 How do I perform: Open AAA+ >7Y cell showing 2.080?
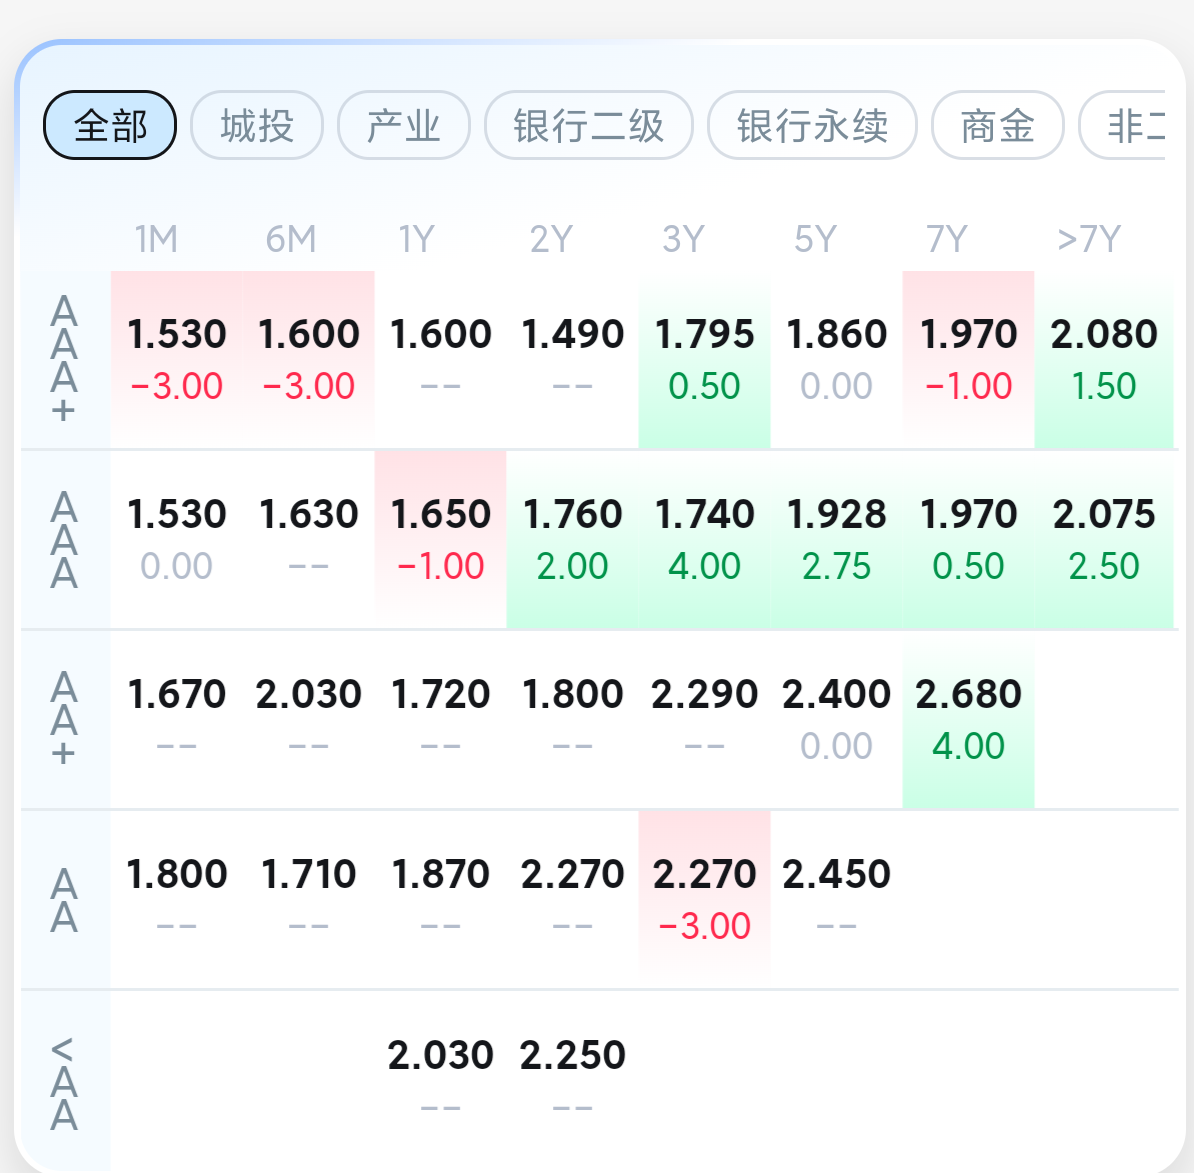(1104, 359)
